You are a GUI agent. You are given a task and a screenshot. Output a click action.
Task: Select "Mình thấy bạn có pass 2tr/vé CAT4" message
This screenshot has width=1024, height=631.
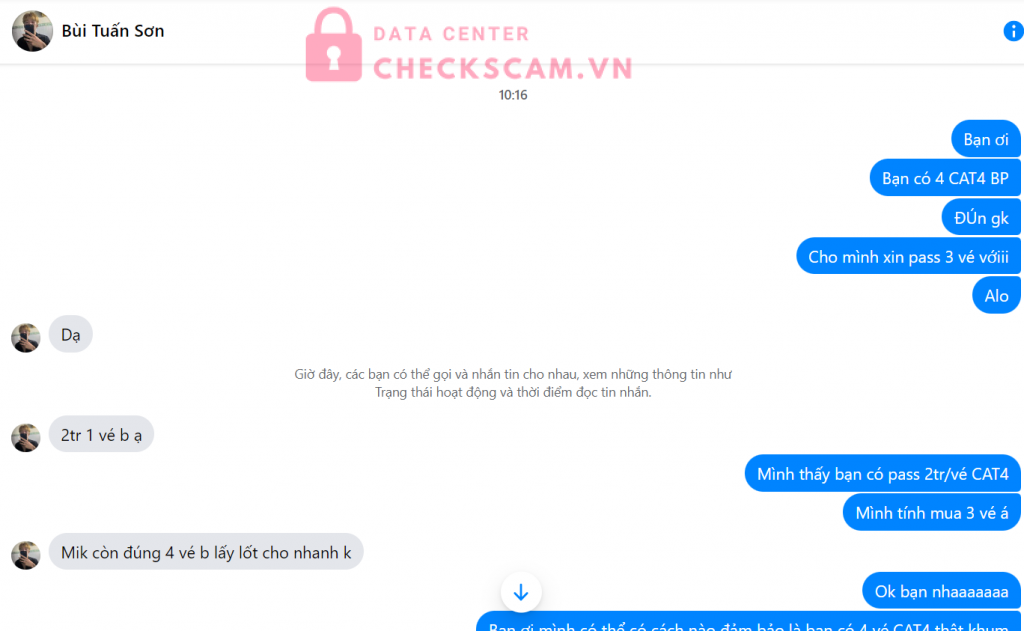click(882, 474)
